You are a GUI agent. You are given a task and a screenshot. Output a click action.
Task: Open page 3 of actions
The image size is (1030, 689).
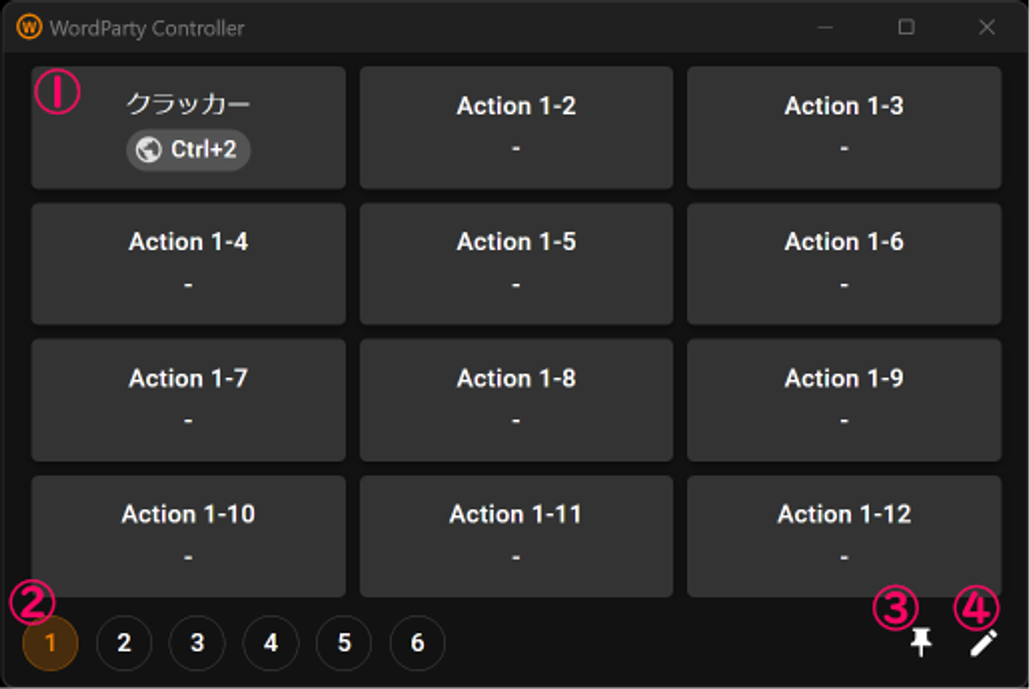pos(197,643)
